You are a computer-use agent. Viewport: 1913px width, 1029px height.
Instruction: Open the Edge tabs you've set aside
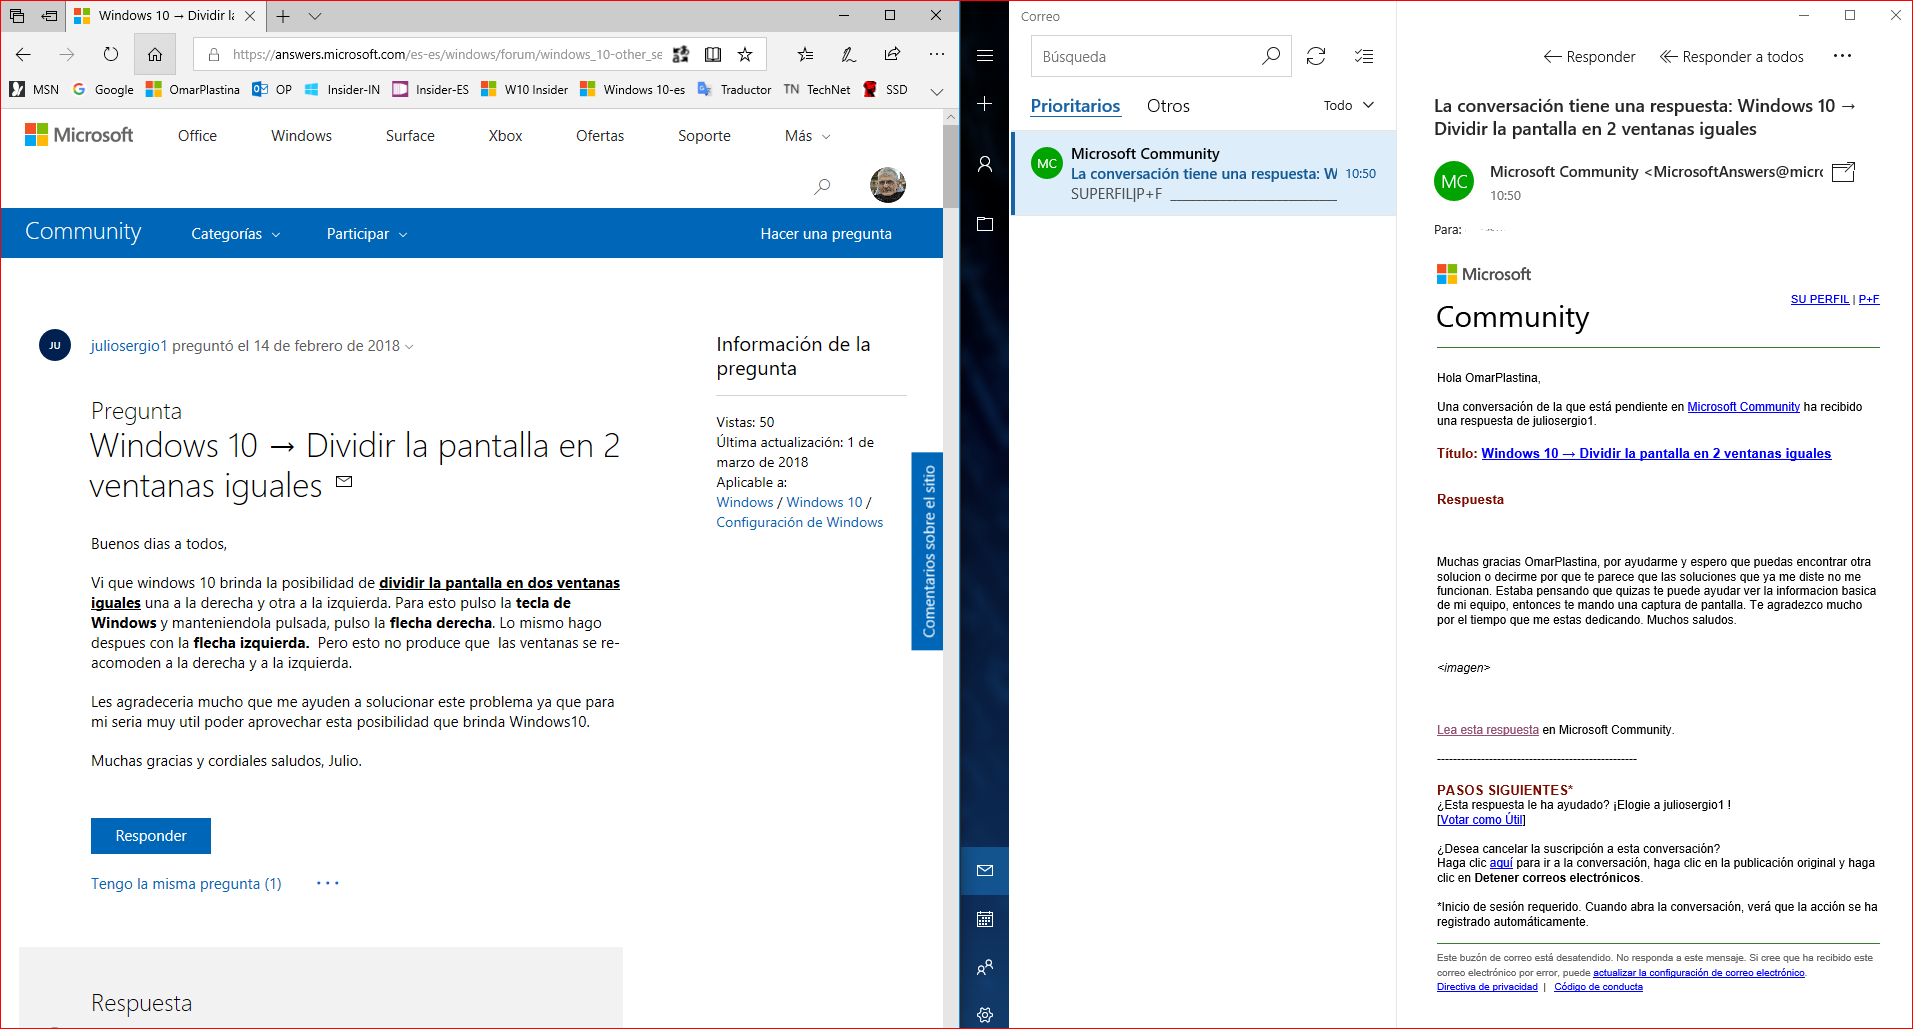(x=17, y=16)
